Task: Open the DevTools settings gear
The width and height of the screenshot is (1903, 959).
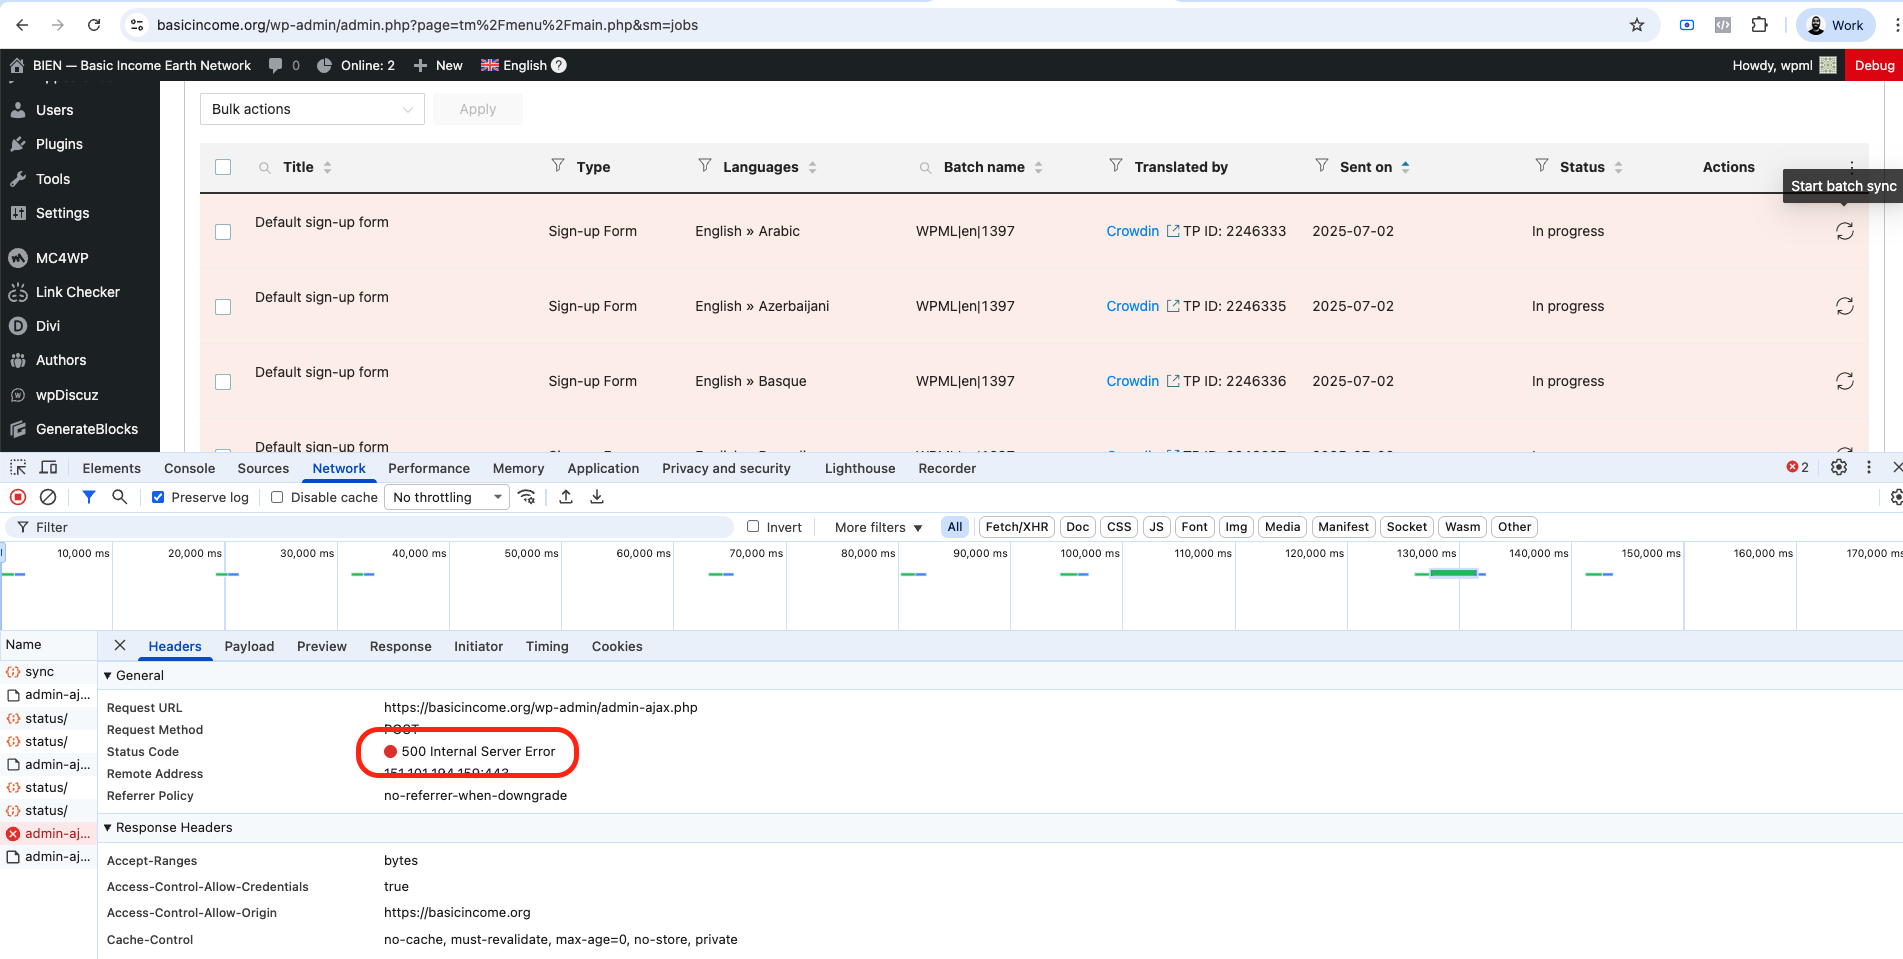Action: [x=1838, y=467]
